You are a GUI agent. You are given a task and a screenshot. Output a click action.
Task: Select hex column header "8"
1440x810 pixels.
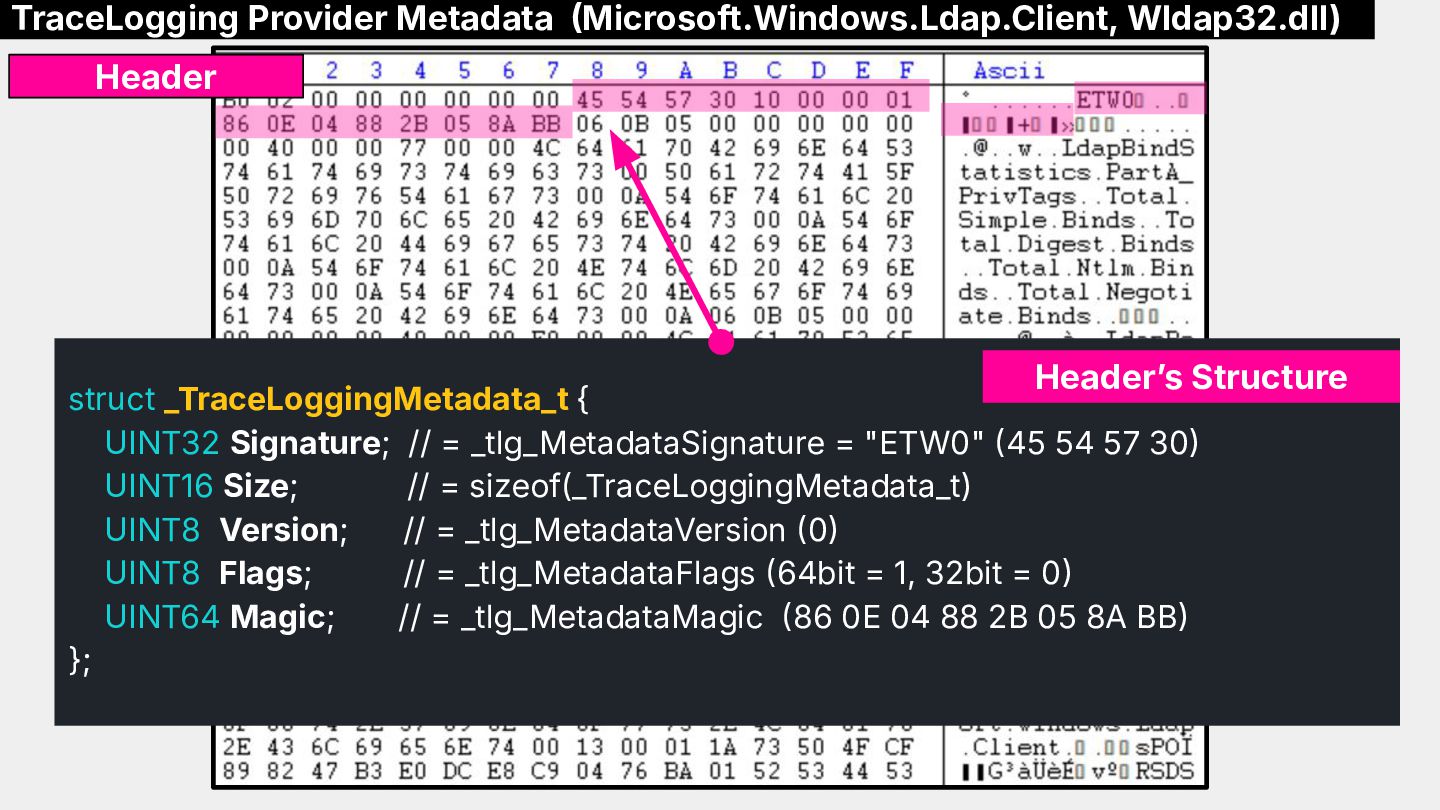coord(596,70)
